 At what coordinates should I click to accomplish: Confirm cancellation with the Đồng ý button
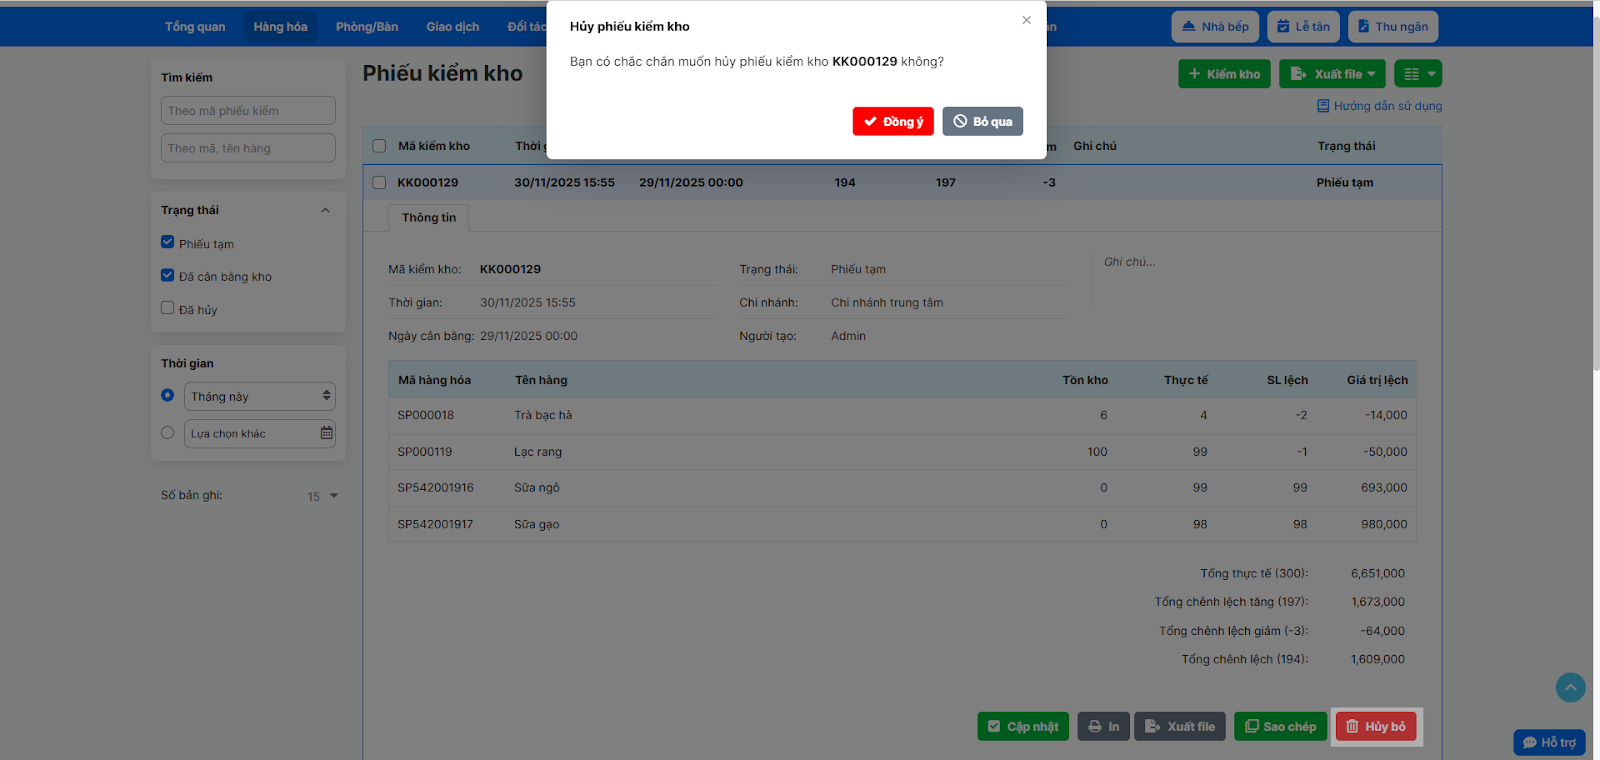[x=893, y=121]
